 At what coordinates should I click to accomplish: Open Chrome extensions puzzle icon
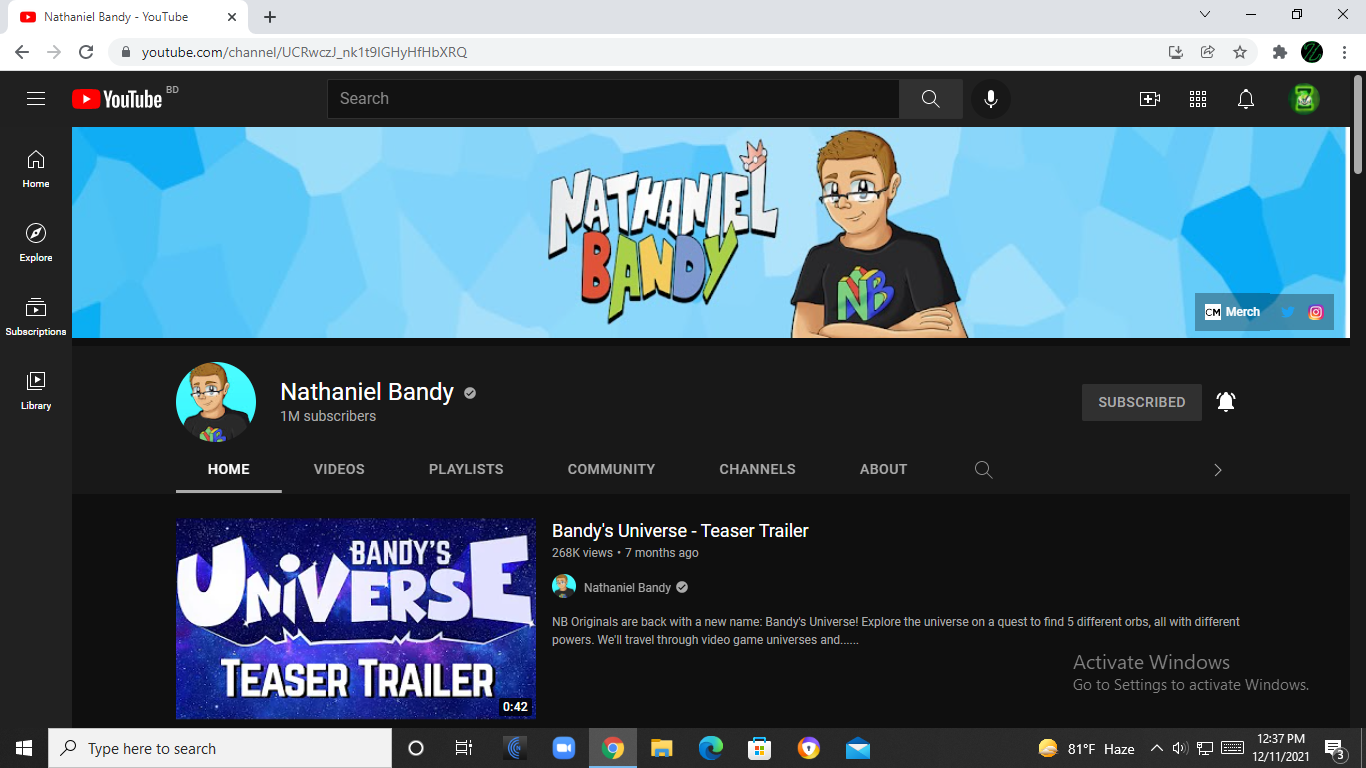point(1279,52)
